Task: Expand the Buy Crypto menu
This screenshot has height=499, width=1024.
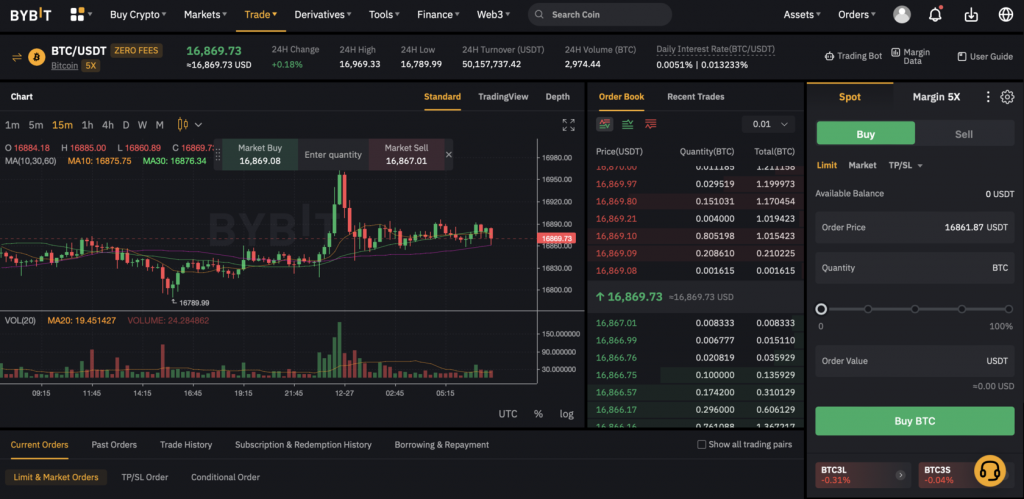Action: click(x=138, y=14)
